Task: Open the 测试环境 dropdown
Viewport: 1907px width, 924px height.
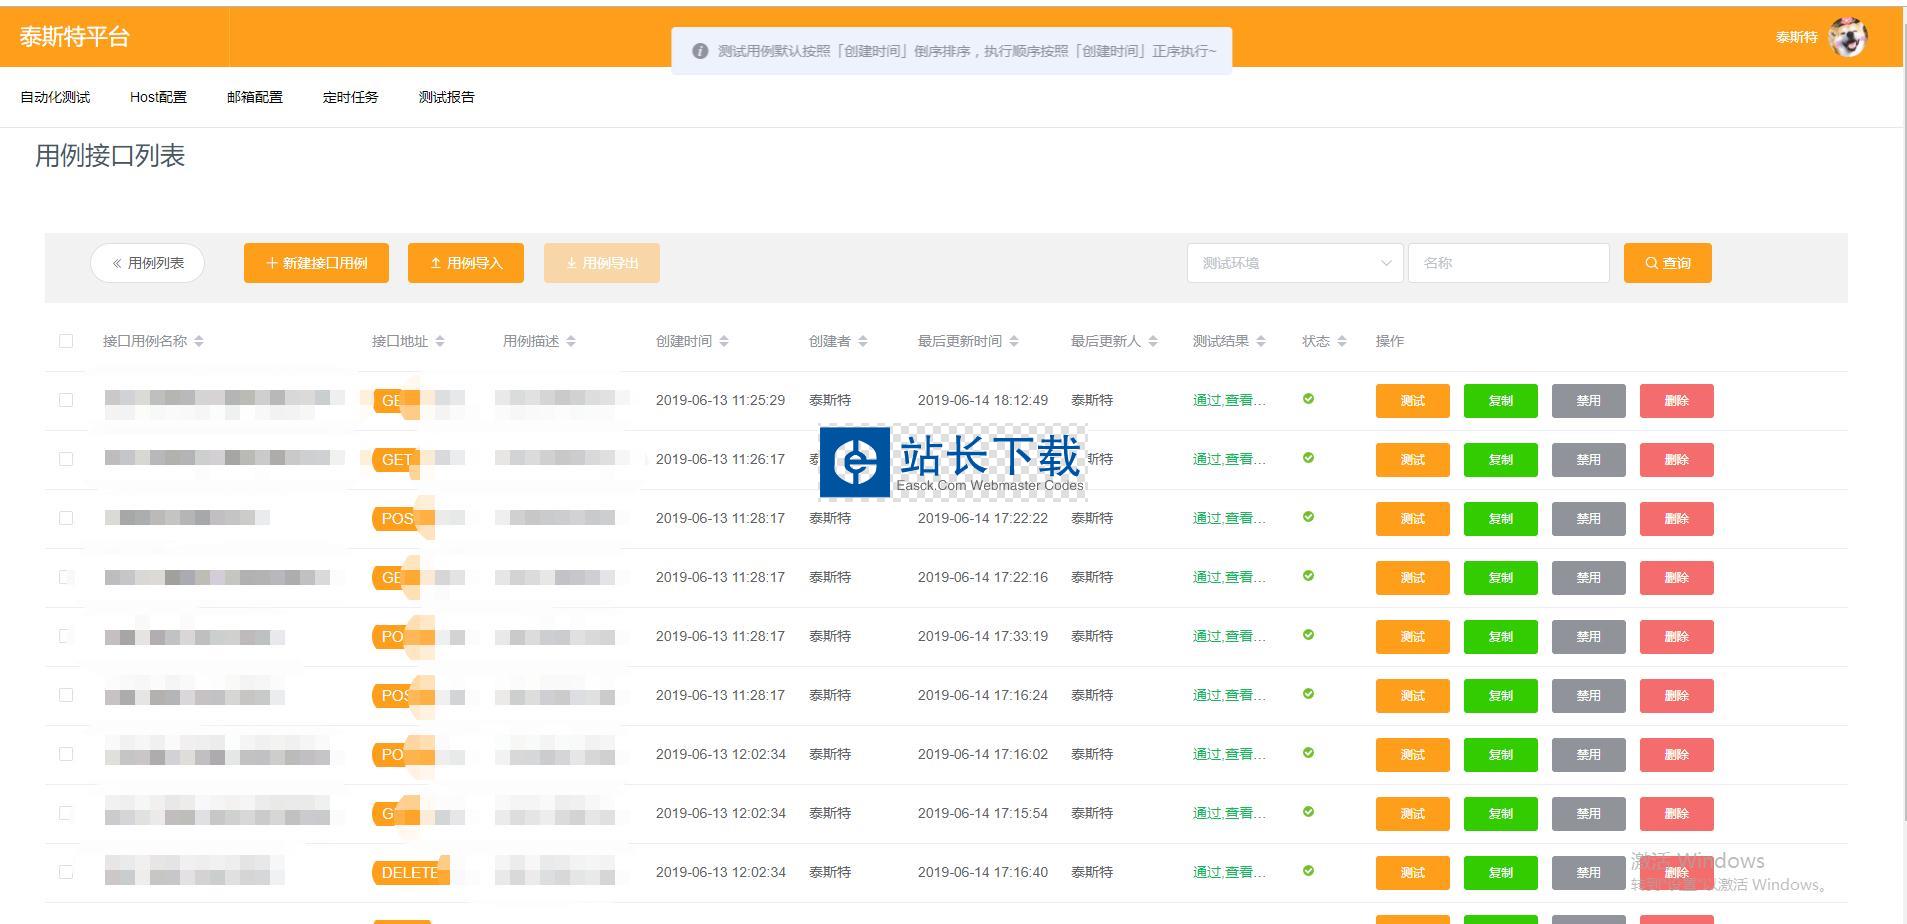Action: 1294,263
